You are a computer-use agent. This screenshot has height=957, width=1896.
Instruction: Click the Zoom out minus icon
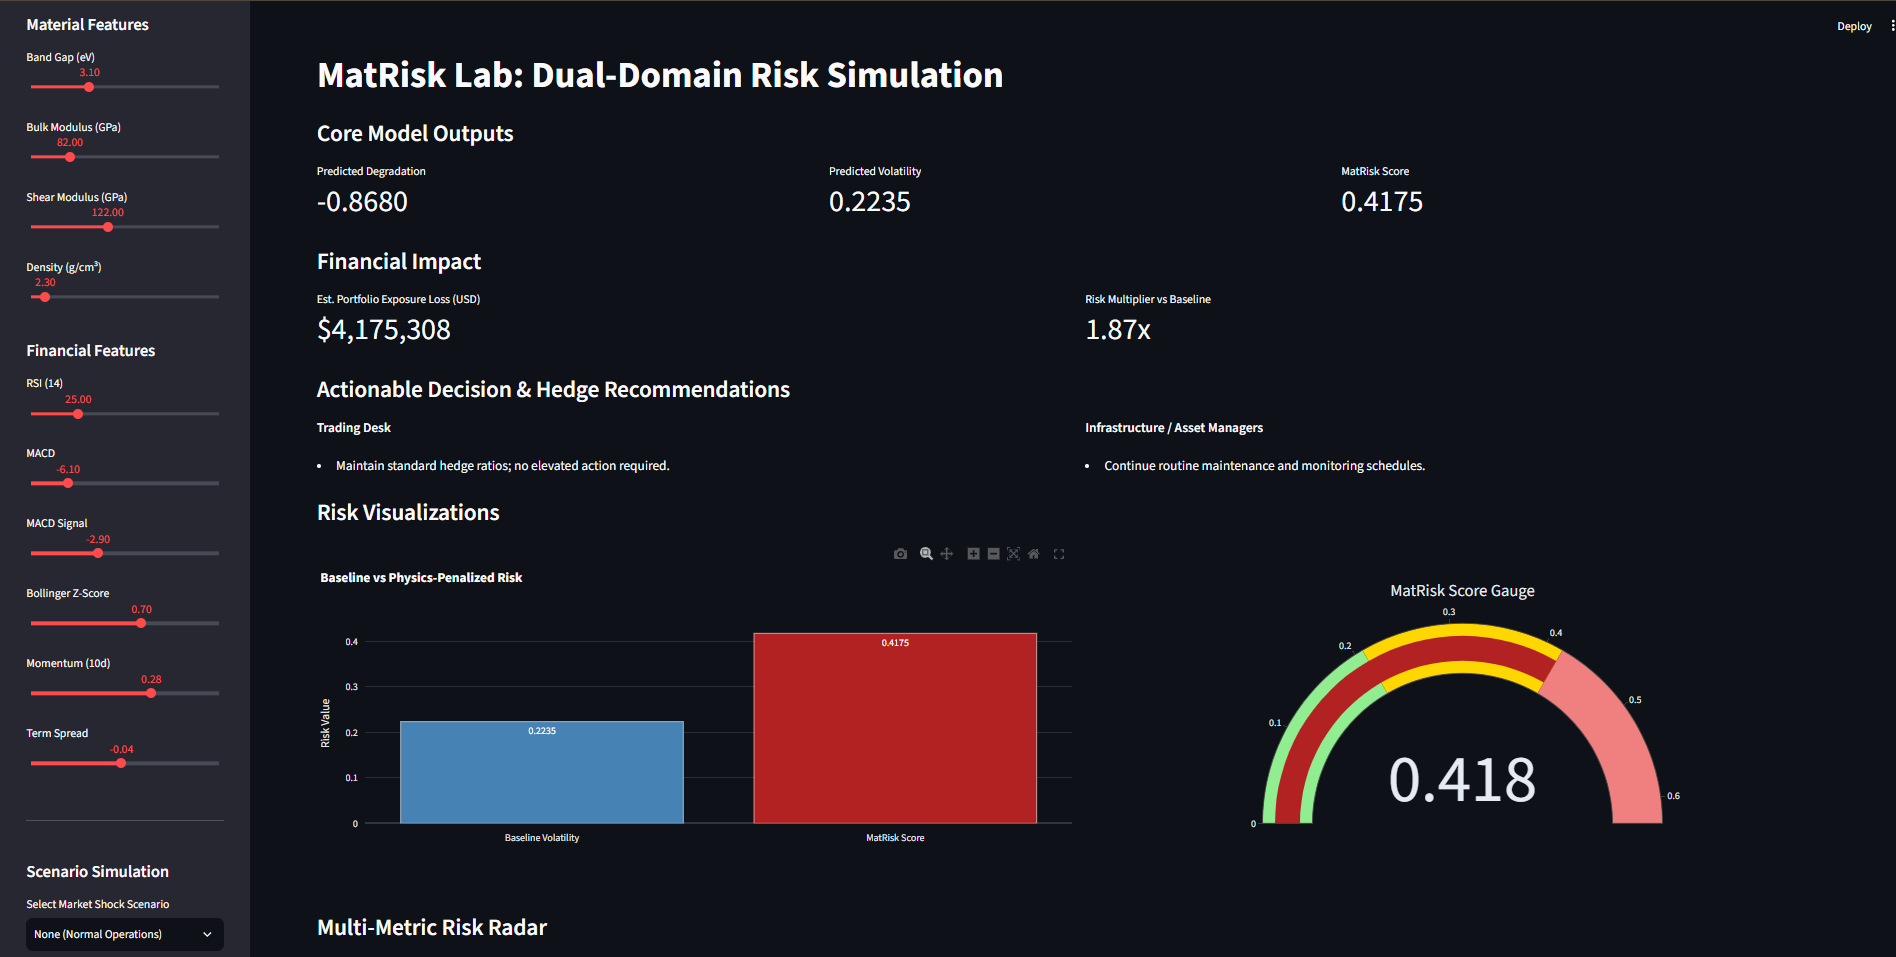[x=993, y=554]
